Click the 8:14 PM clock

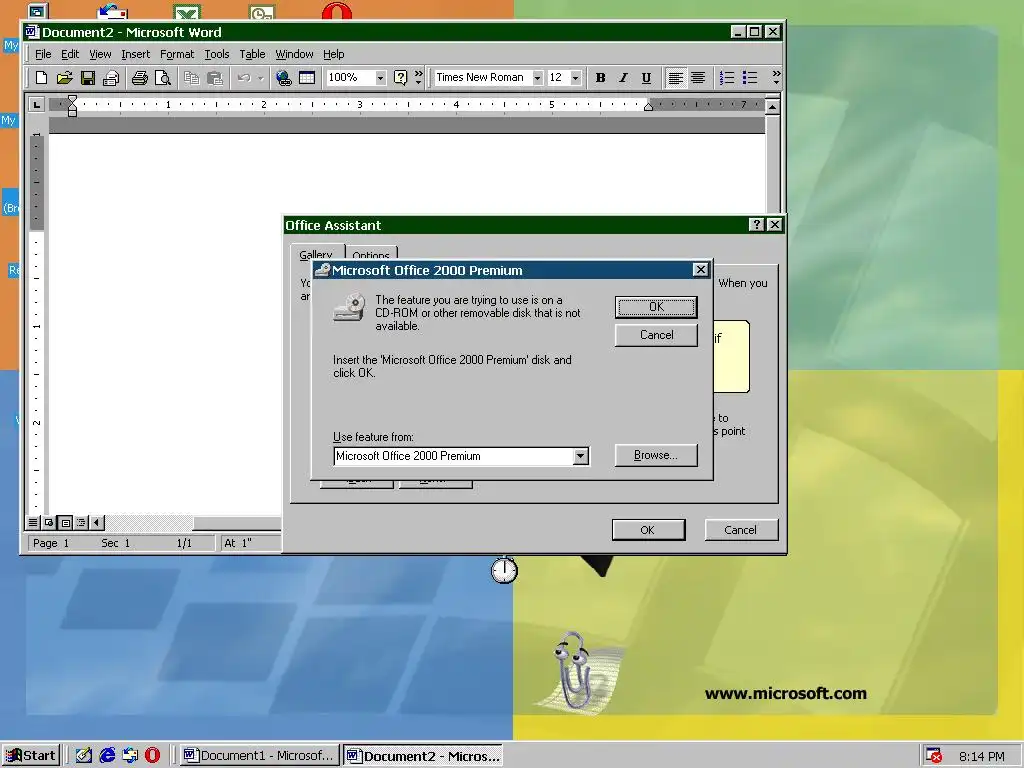pyautogui.click(x=982, y=756)
